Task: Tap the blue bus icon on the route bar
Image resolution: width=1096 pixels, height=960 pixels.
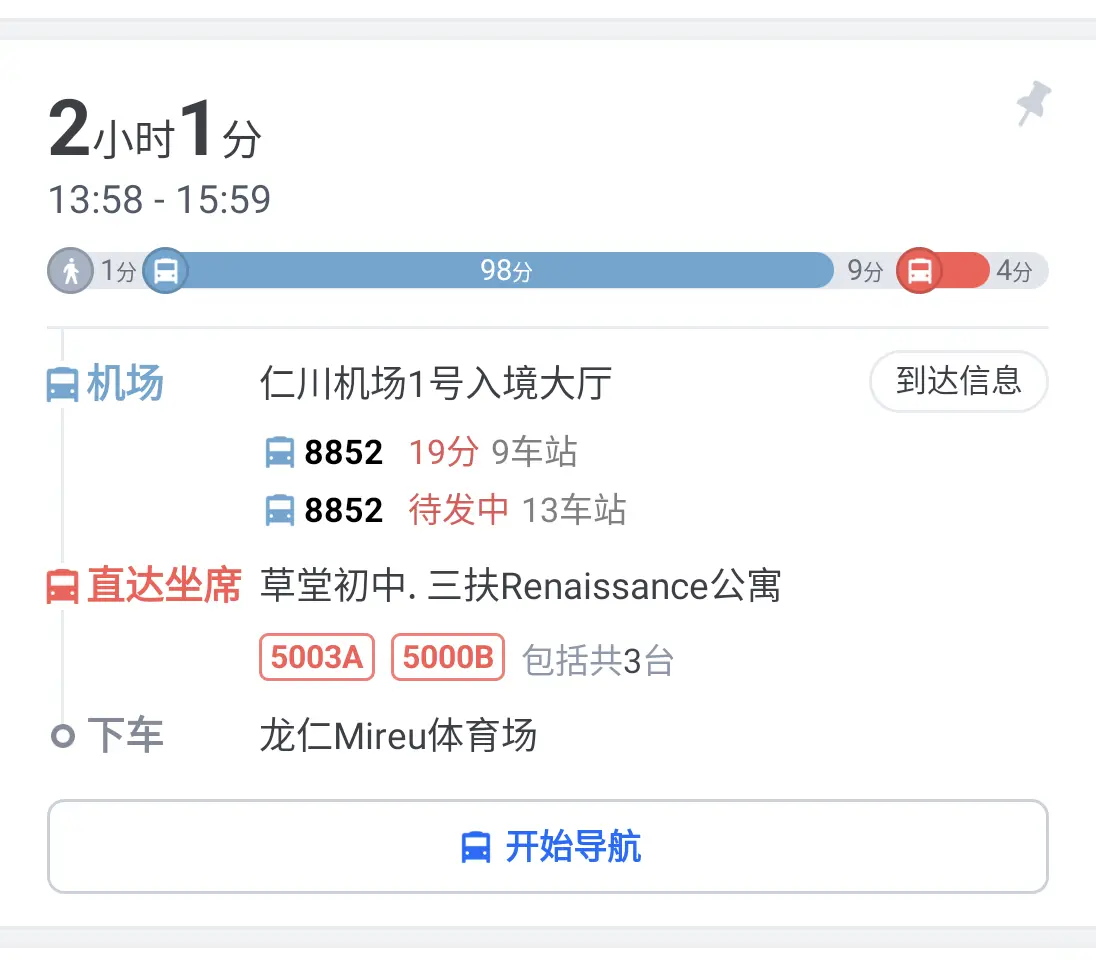Action: click(x=166, y=271)
